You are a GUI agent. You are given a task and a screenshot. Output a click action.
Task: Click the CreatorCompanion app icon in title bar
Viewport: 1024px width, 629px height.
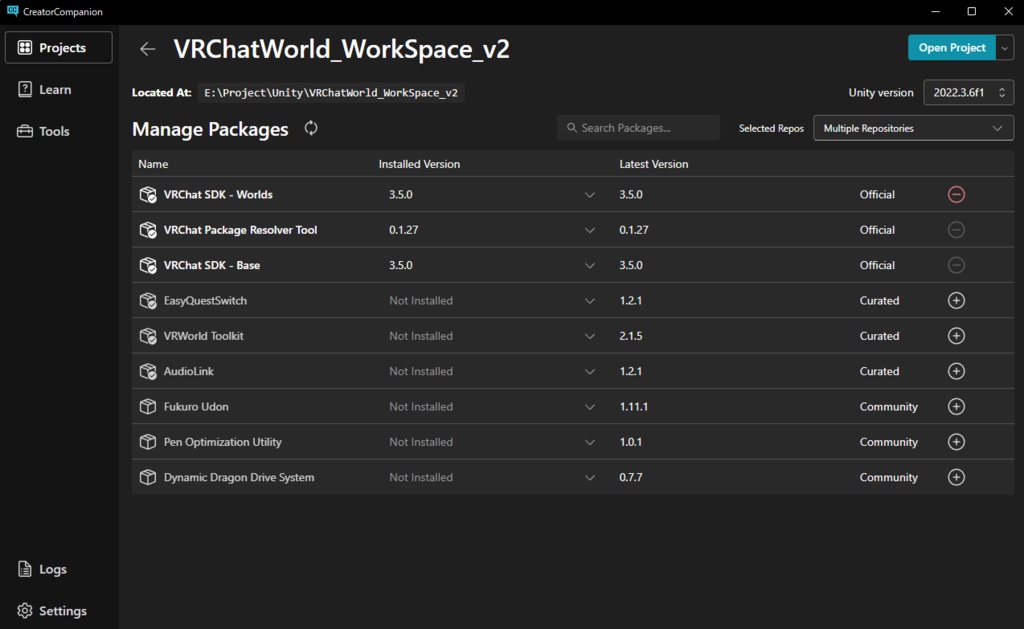[12, 11]
